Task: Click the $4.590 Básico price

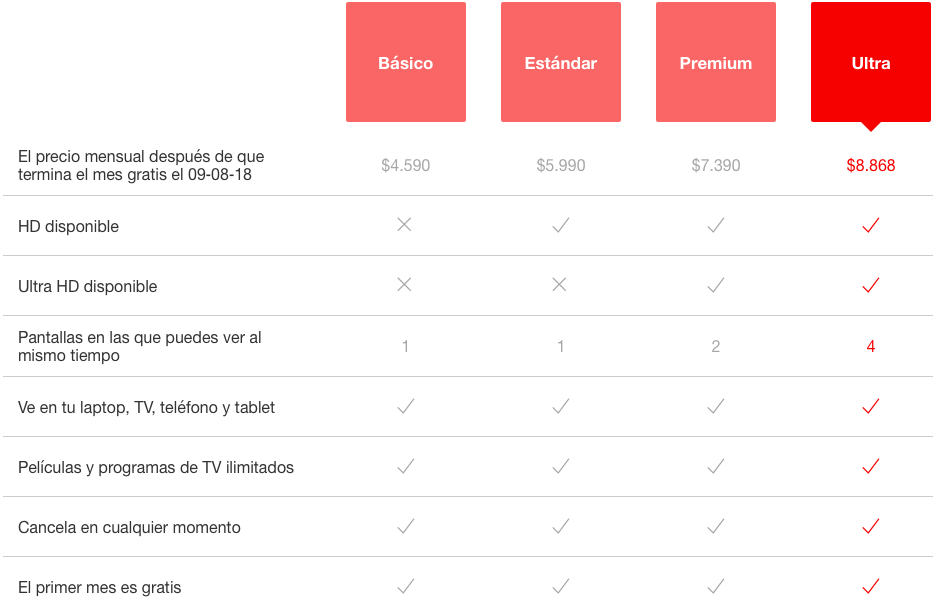Action: tap(405, 165)
